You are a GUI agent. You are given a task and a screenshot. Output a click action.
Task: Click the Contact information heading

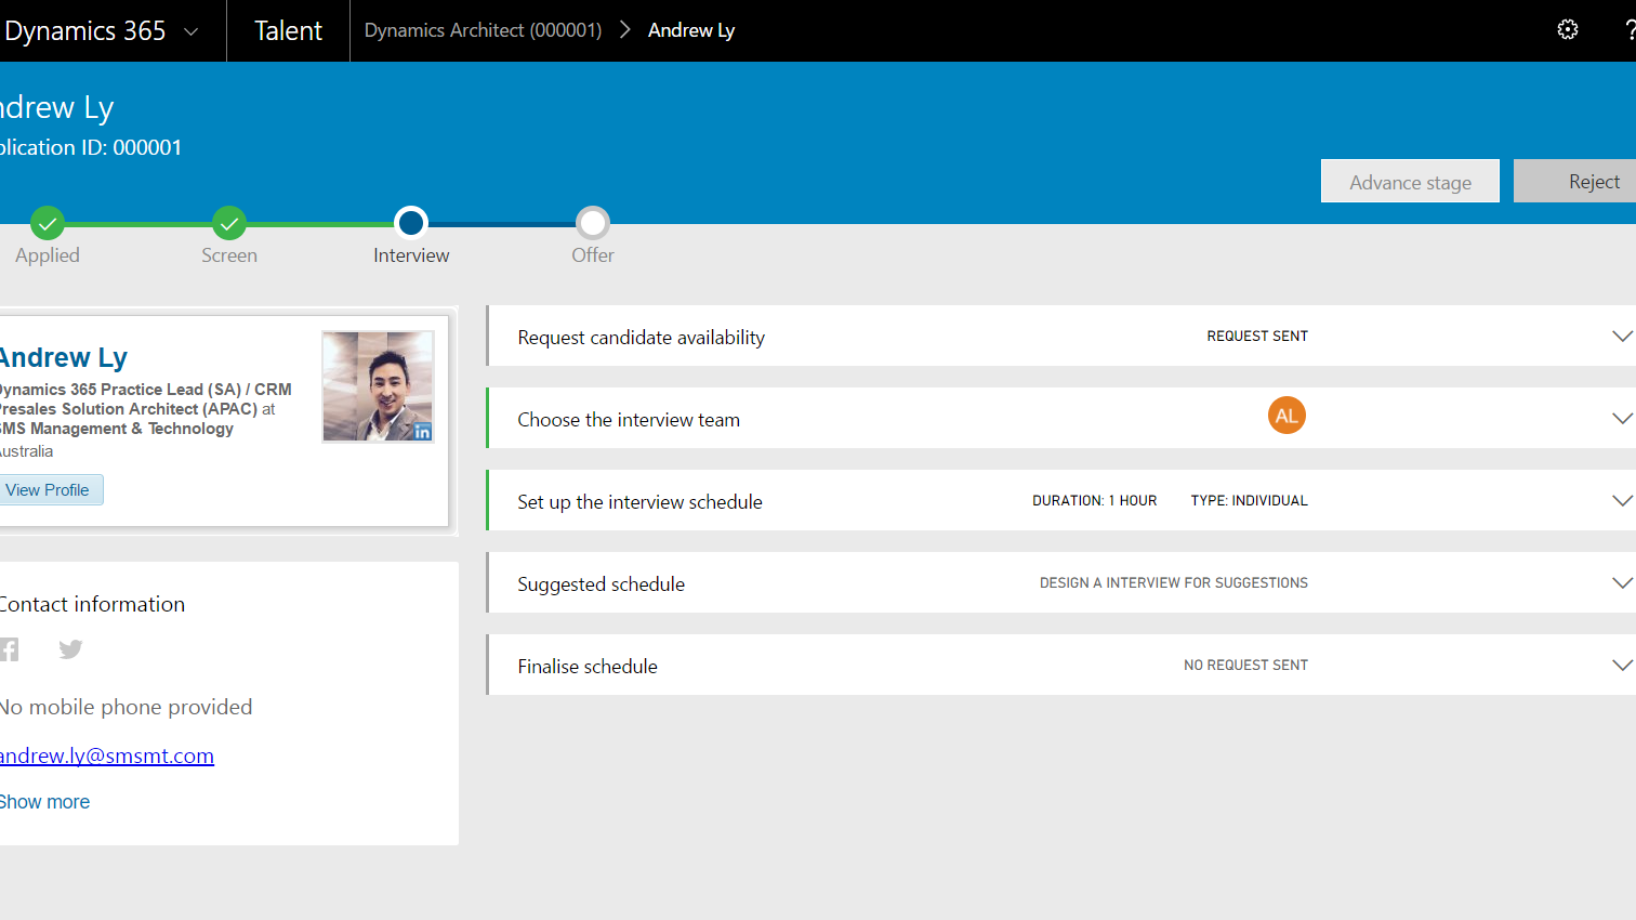(x=92, y=604)
